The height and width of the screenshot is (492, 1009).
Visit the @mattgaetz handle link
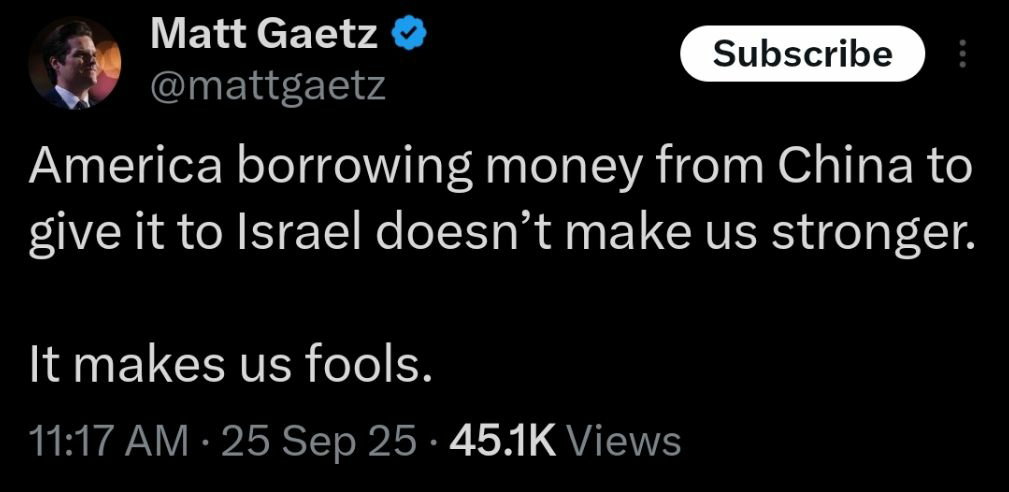click(x=268, y=86)
